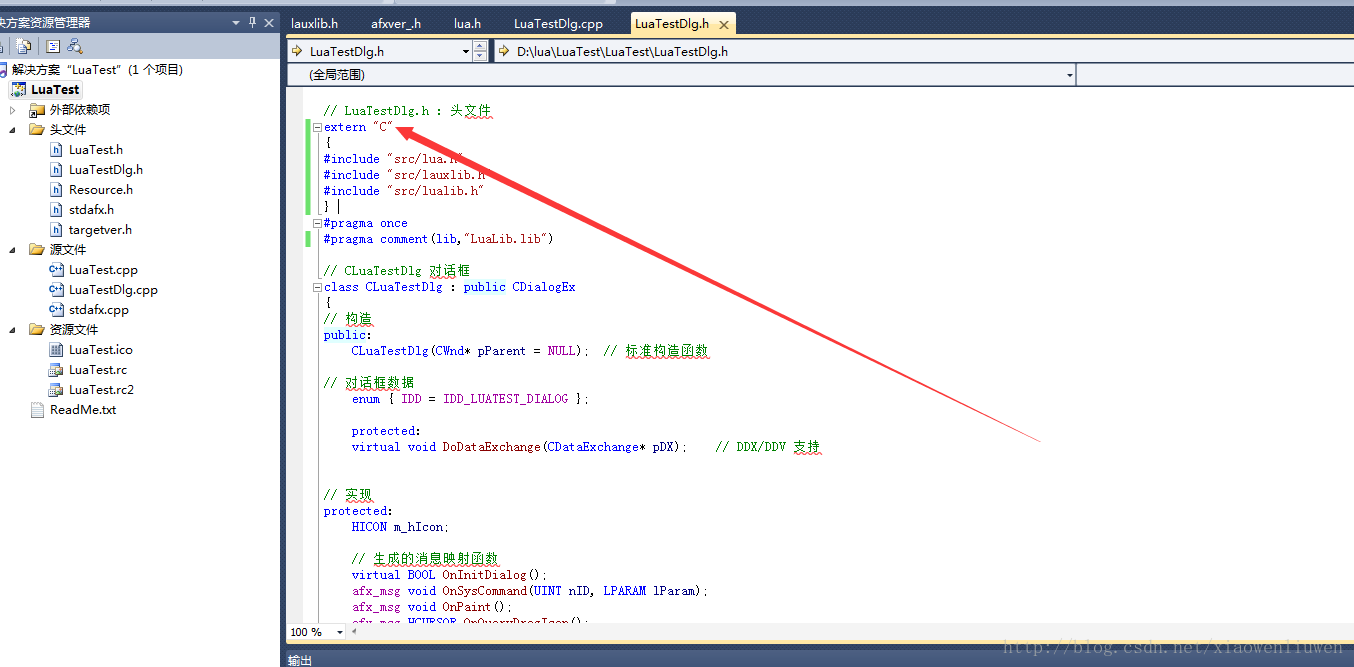Click the LuaTest.h file icon
Screen dimensions: 1354x667
pos(57,149)
